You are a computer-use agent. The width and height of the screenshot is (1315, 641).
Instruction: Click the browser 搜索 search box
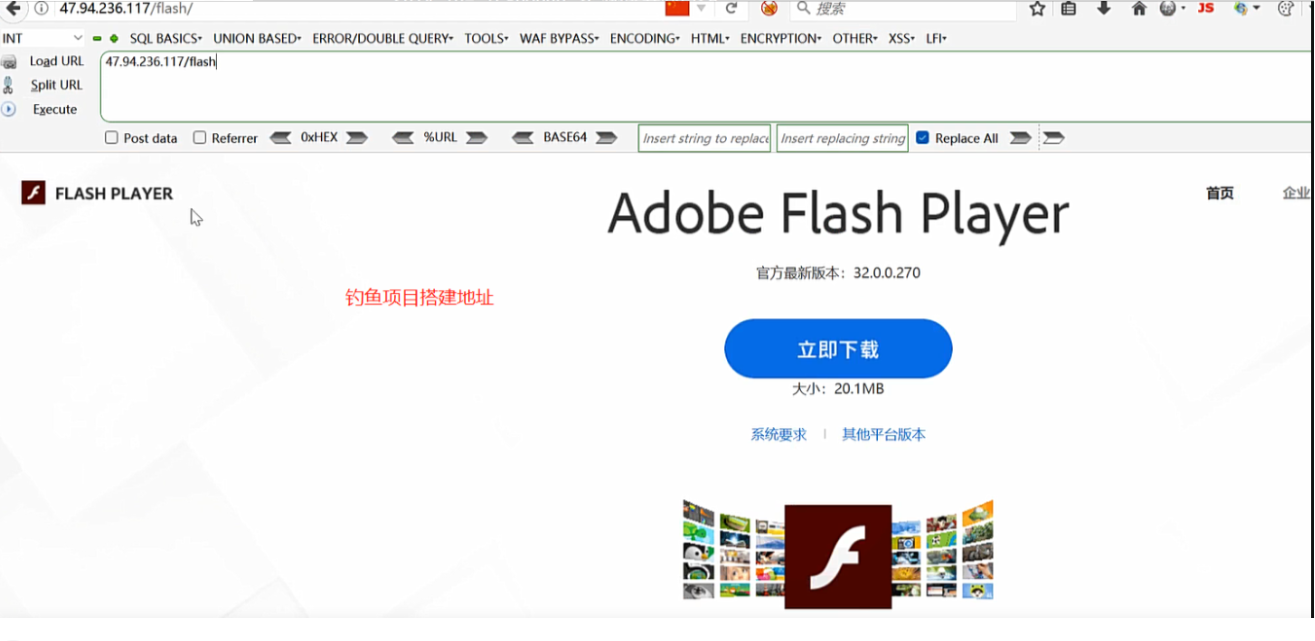[903, 8]
